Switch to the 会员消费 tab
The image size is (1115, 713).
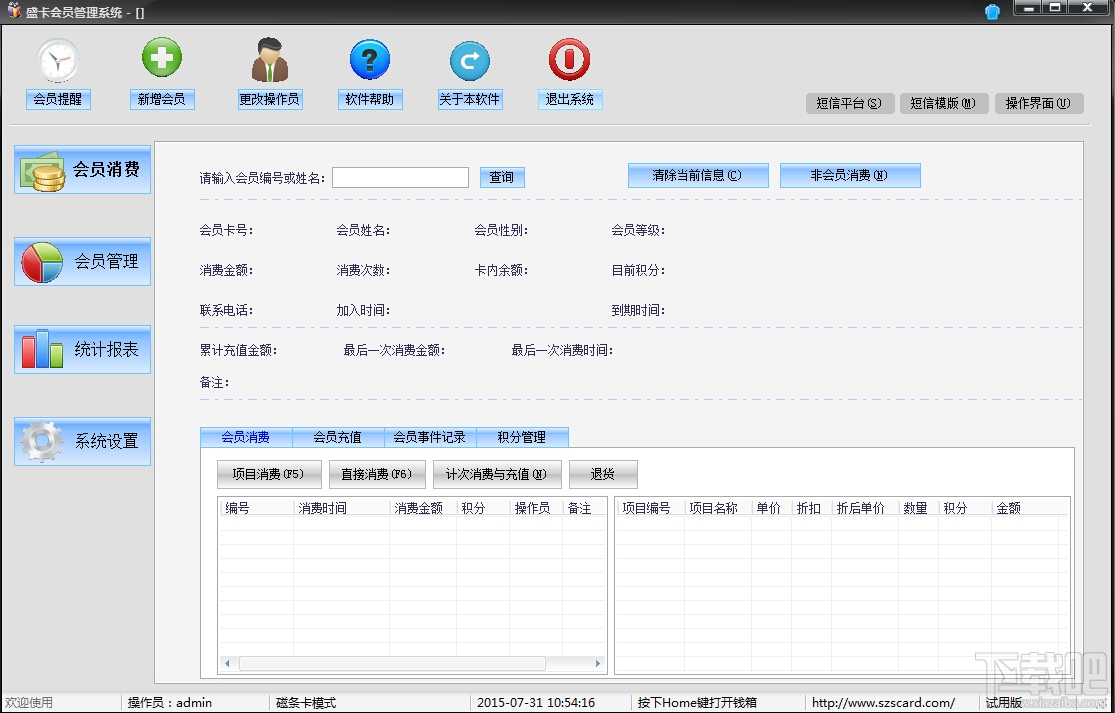246,437
